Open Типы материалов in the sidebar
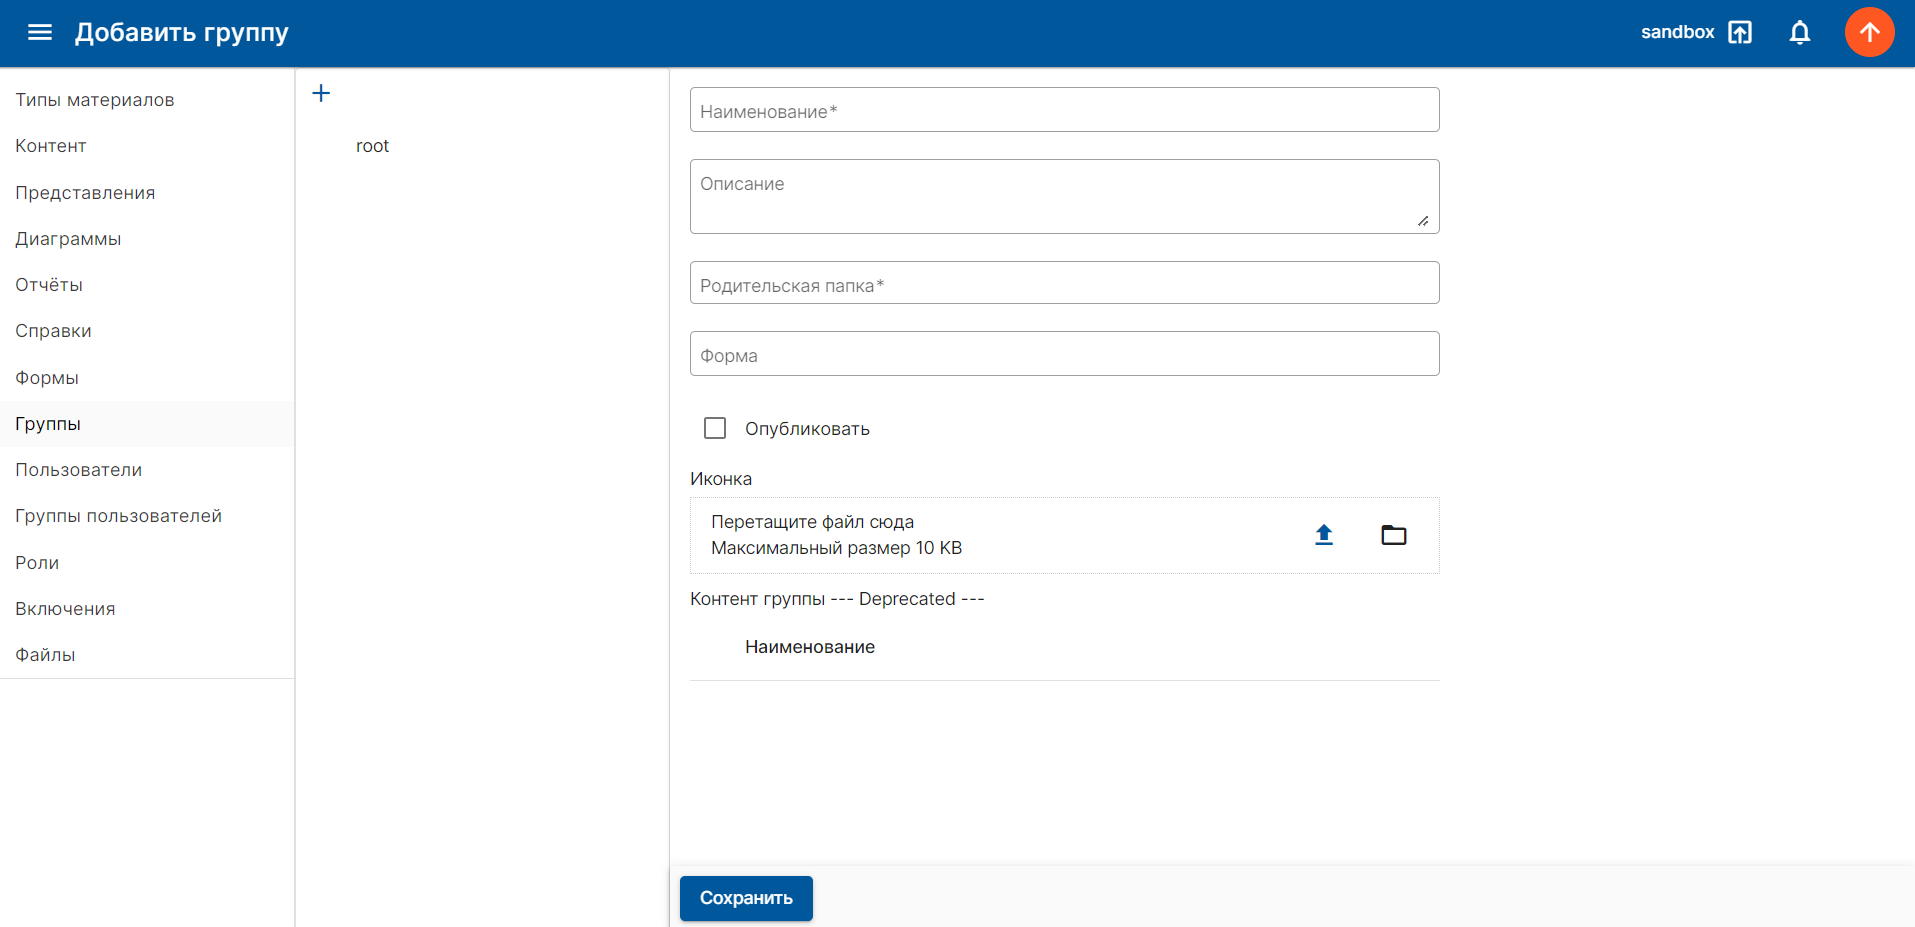Screen dimensions: 1915x927 (147, 100)
